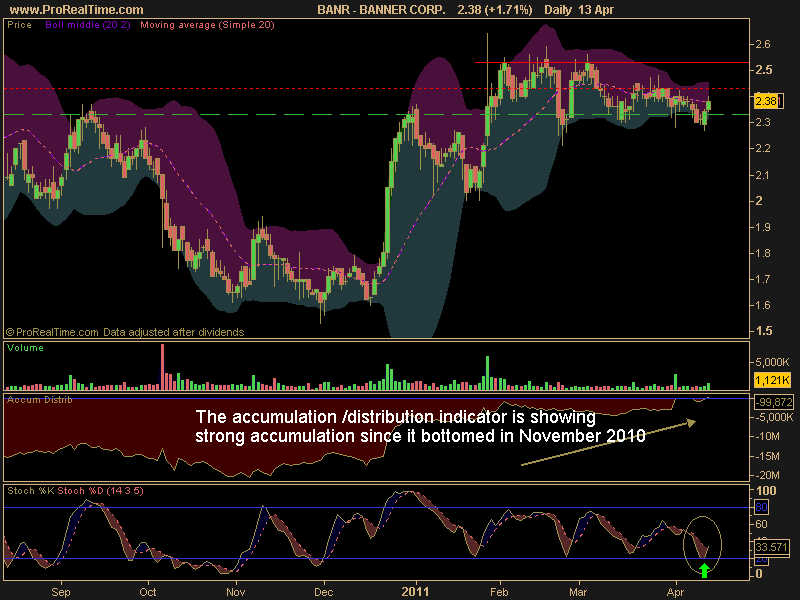Click the Stoch %D (14 3 5) legend

pos(101,491)
